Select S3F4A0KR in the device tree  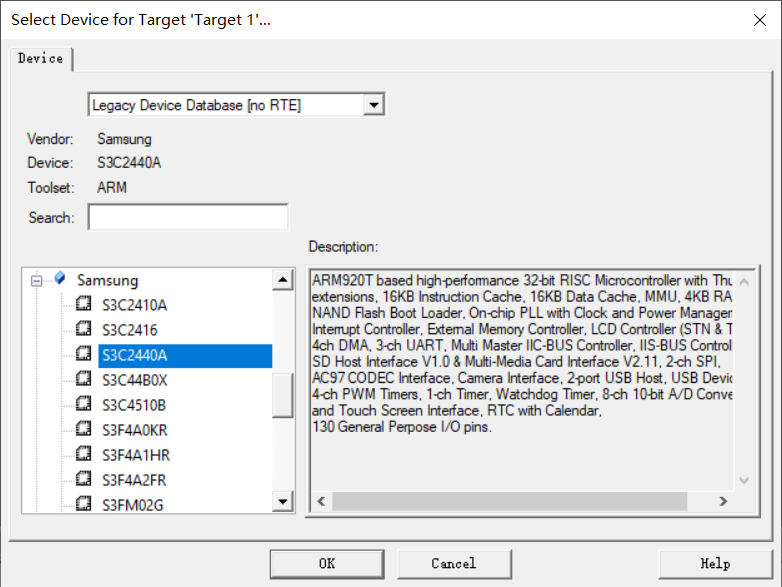(135, 430)
